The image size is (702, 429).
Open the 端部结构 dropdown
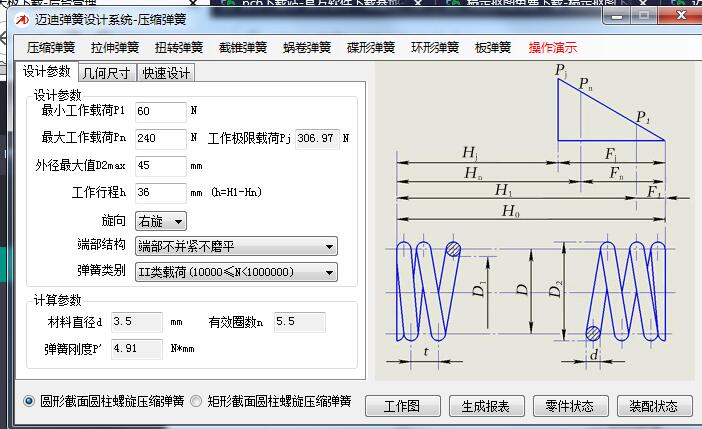click(x=236, y=246)
